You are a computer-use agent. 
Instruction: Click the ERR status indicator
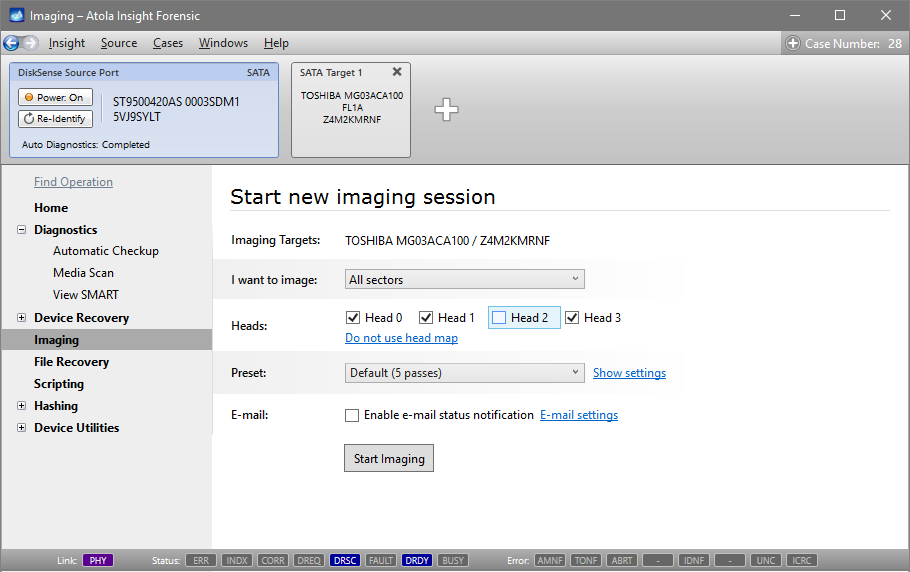point(201,560)
